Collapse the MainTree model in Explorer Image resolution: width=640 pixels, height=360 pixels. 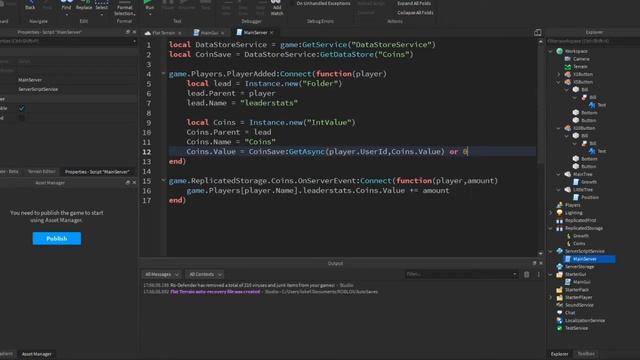pos(558,174)
